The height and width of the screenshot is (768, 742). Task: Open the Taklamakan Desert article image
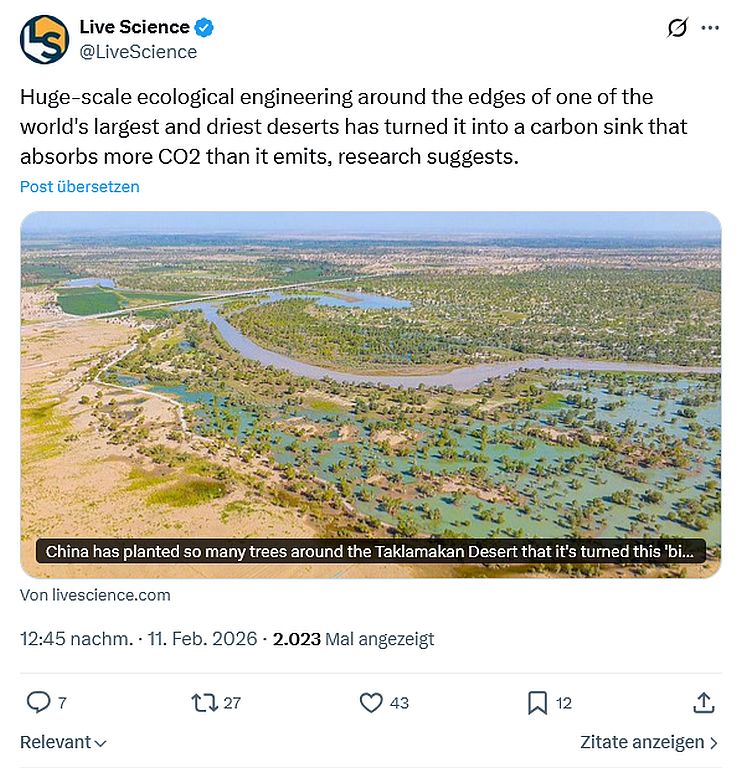pyautogui.click(x=370, y=380)
